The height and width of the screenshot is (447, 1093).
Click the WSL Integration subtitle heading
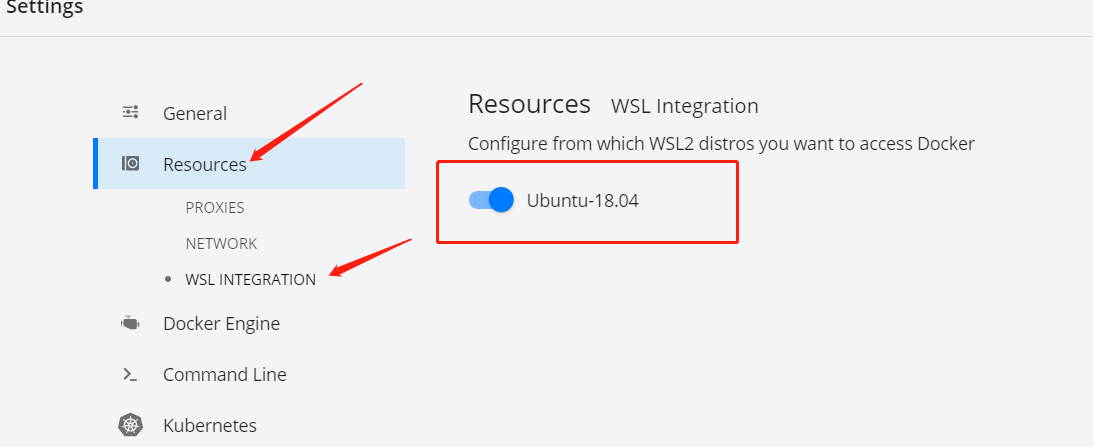[x=685, y=107]
